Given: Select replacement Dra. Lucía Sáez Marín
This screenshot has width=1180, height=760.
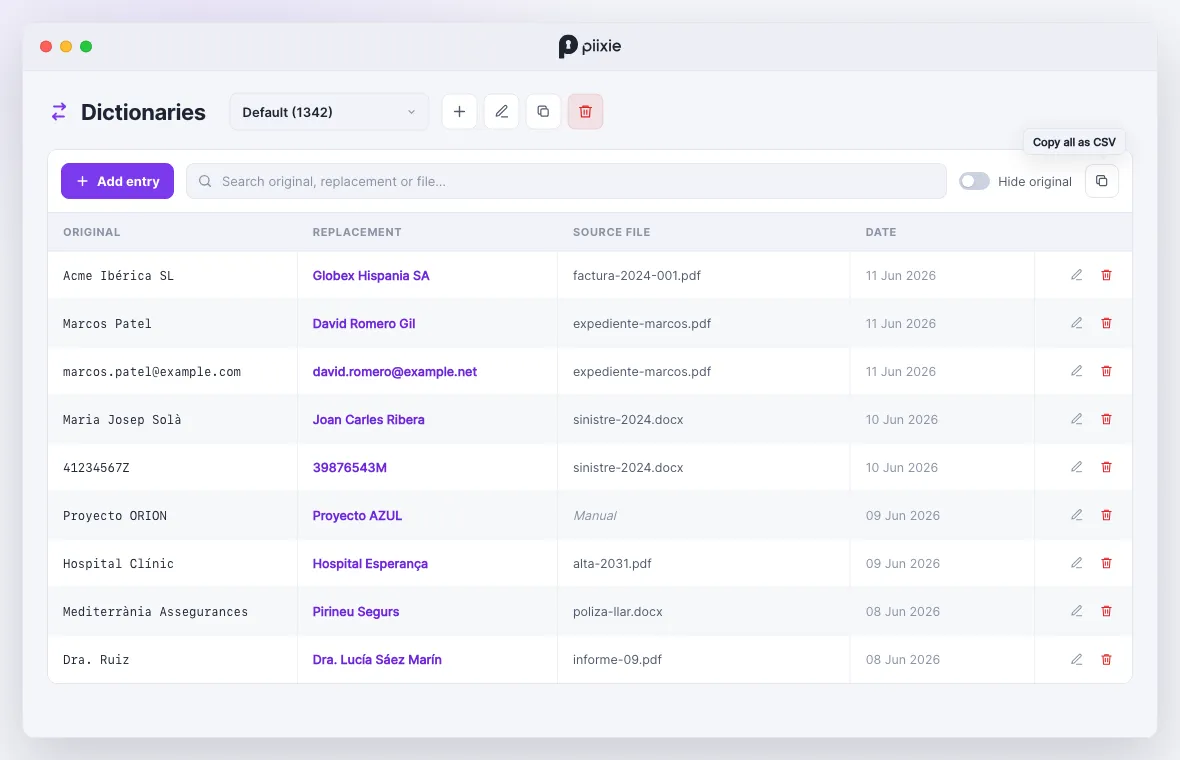Looking at the screenshot, I should [377, 660].
